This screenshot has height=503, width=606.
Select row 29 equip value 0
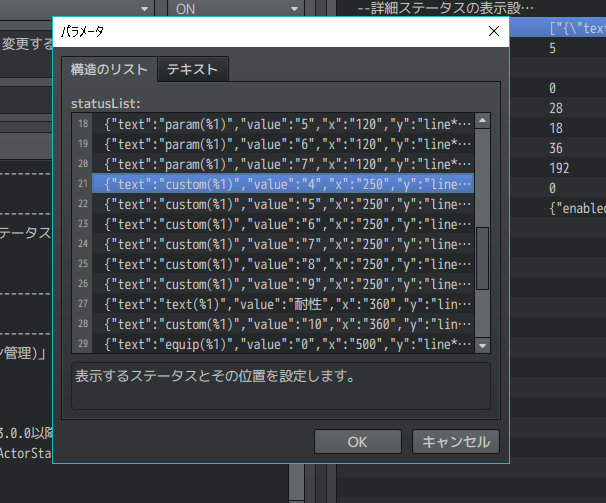pyautogui.click(x=283, y=344)
